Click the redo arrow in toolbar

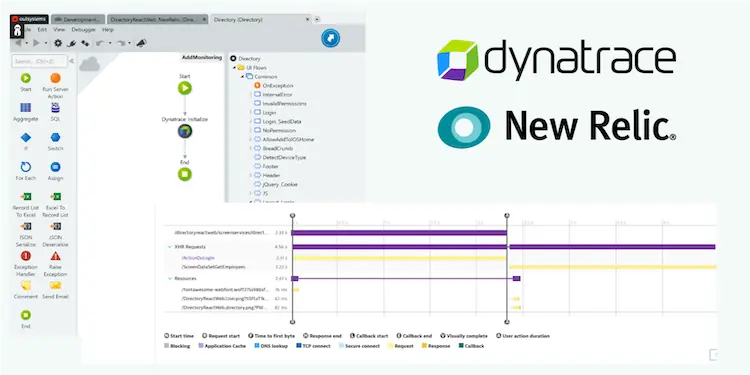coord(121,43)
